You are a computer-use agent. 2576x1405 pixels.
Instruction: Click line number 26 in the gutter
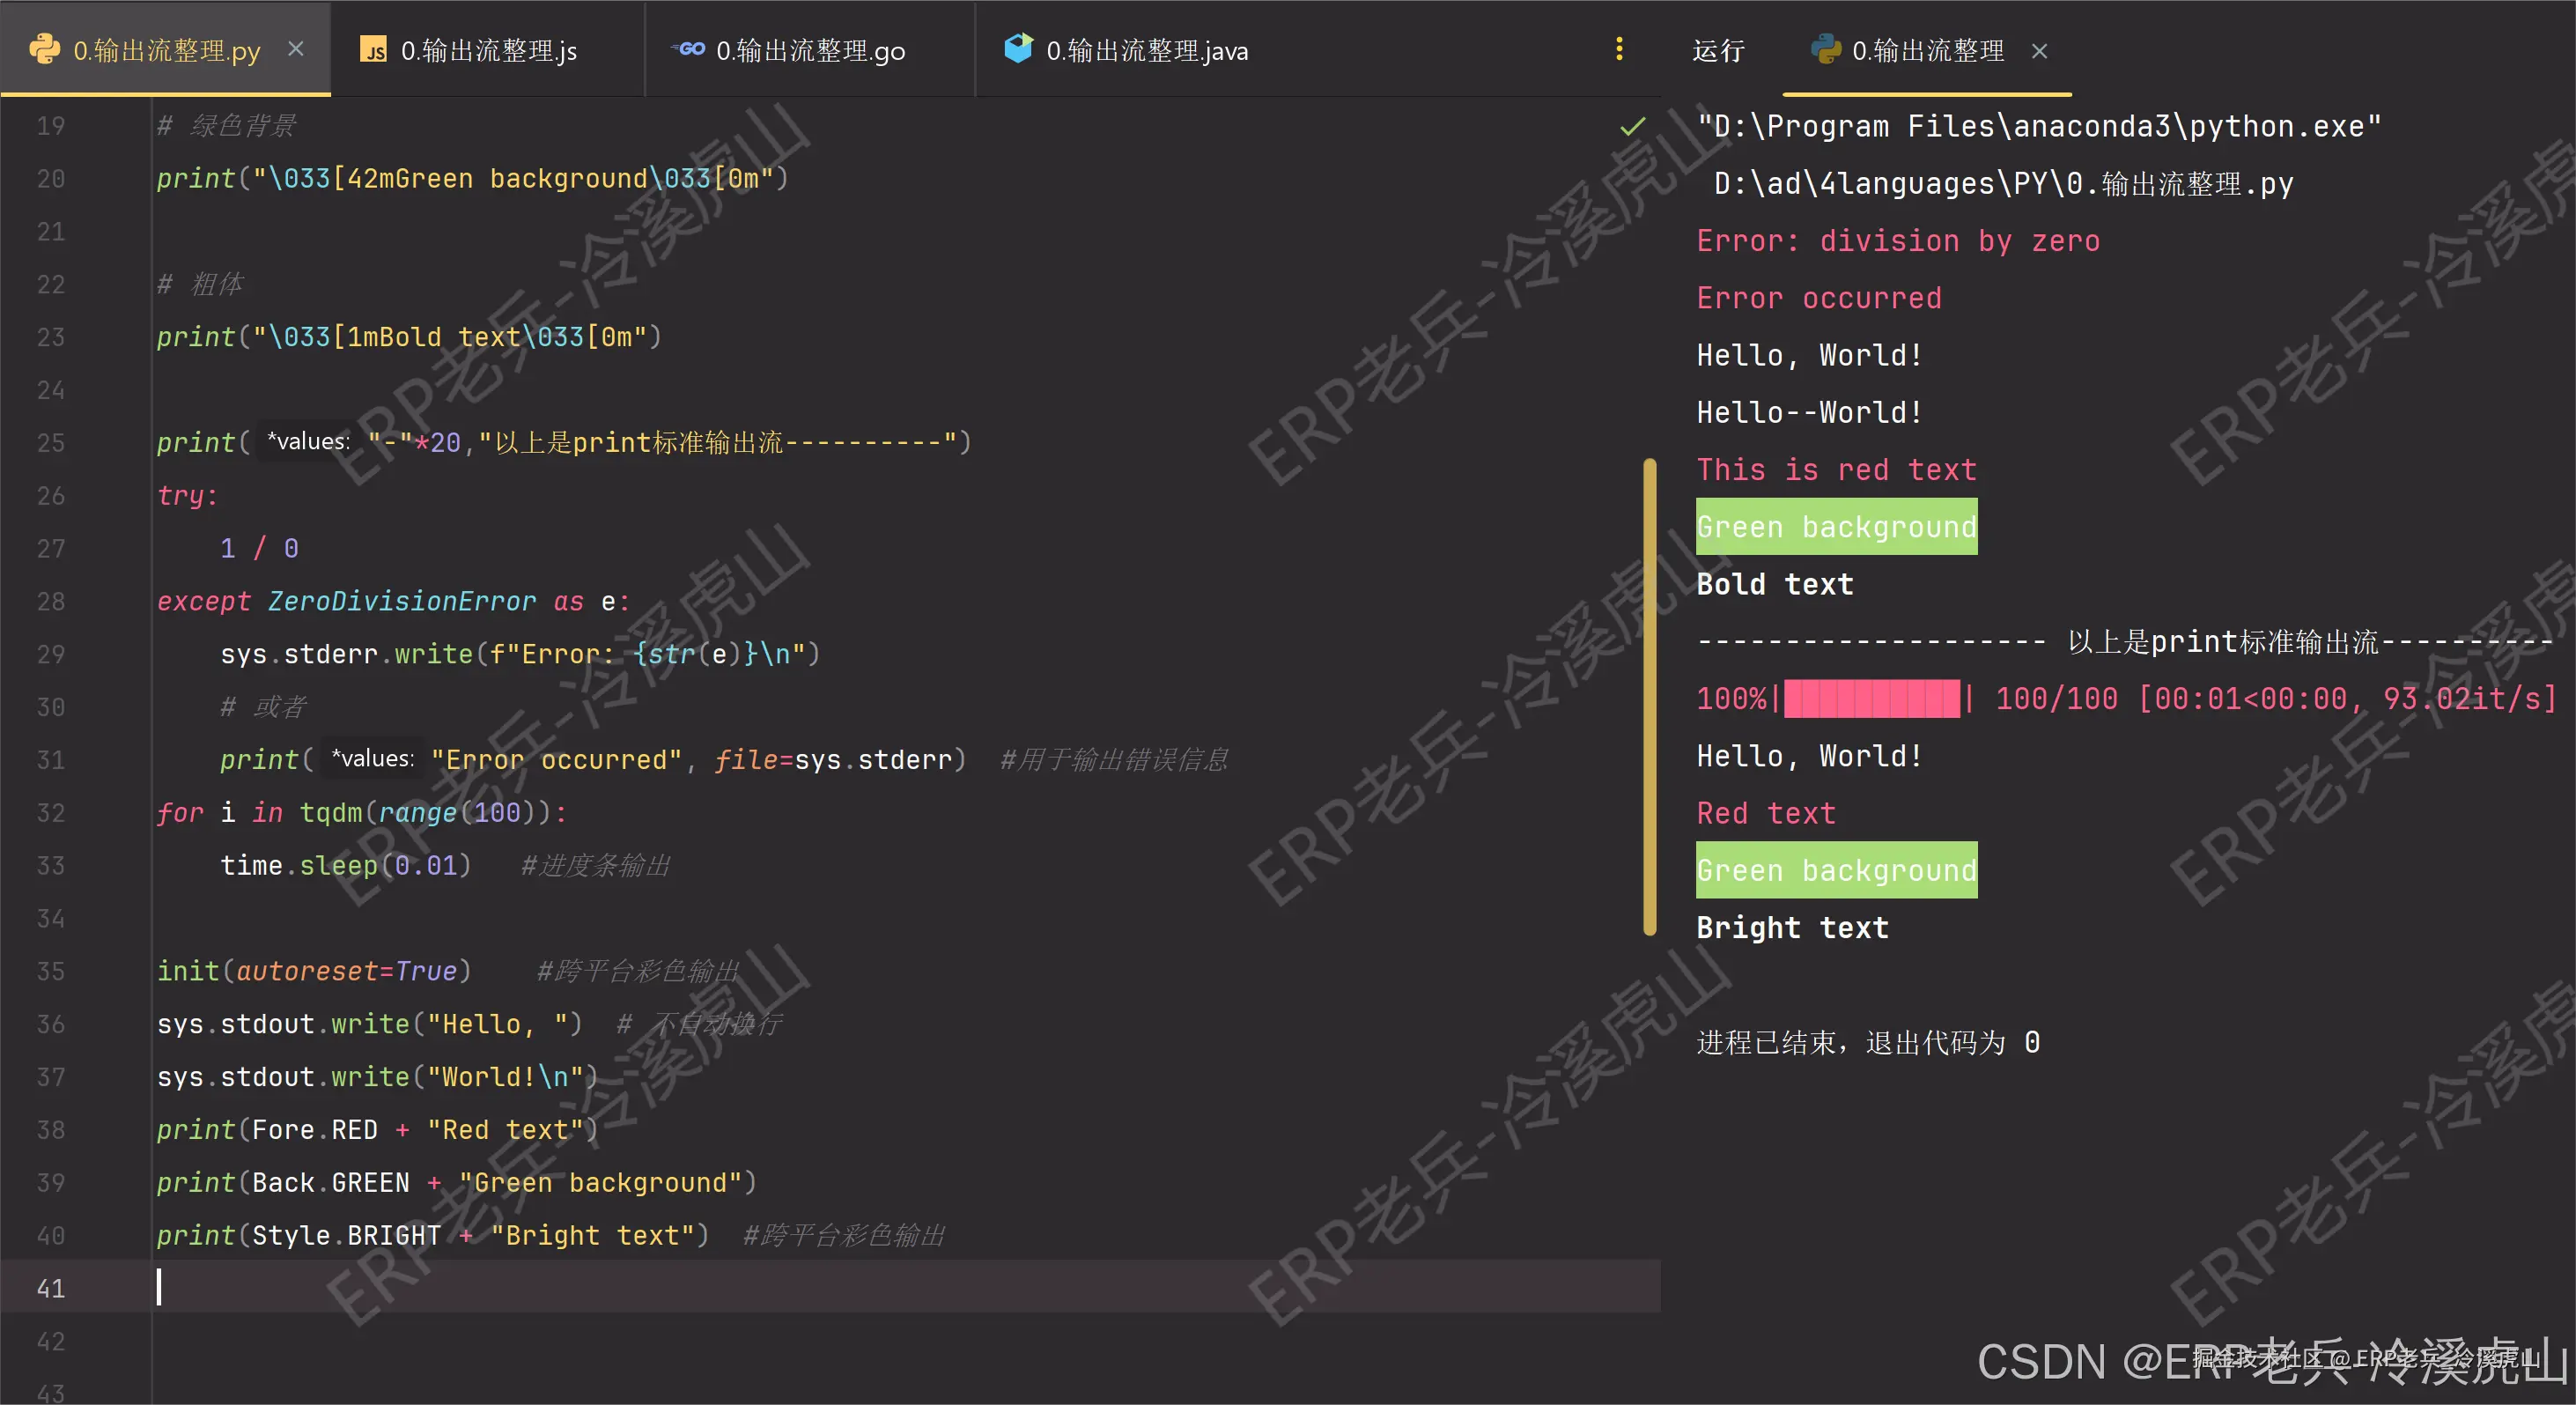tap(50, 496)
